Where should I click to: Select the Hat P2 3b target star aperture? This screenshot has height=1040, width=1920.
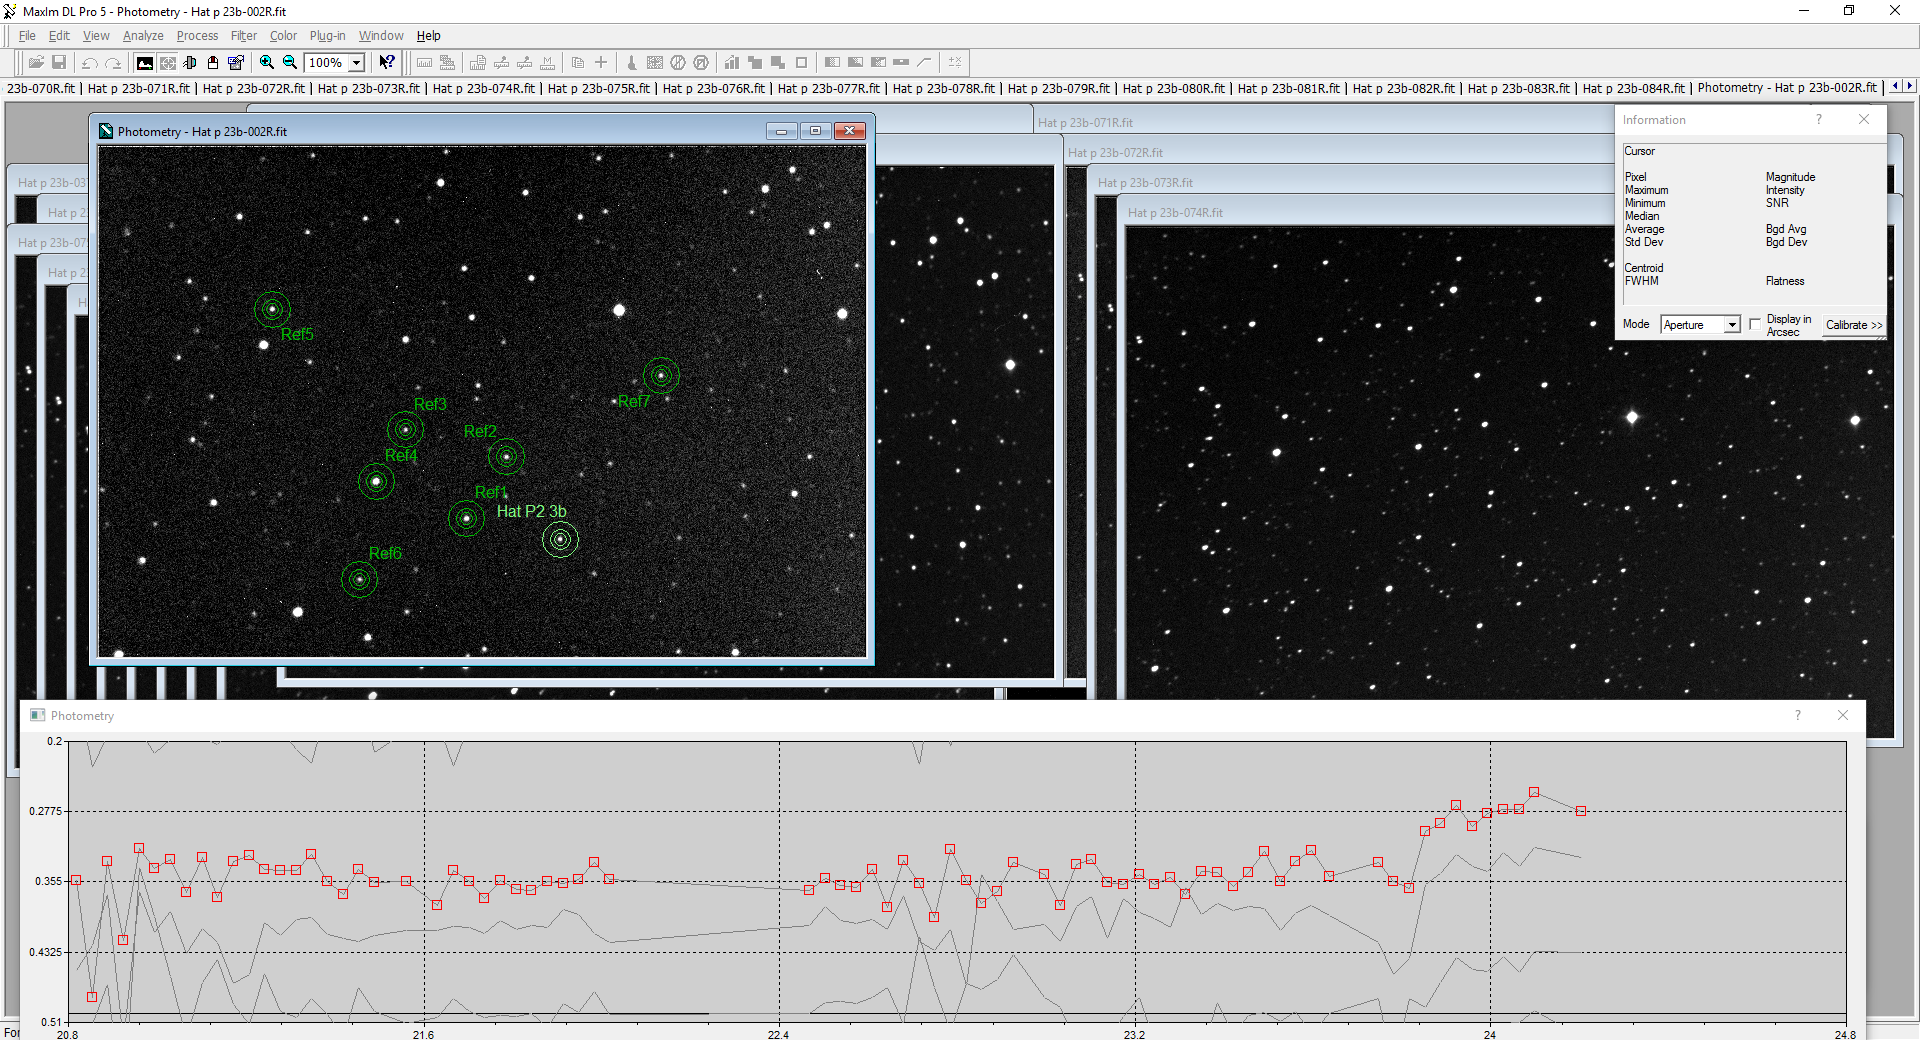click(x=560, y=540)
